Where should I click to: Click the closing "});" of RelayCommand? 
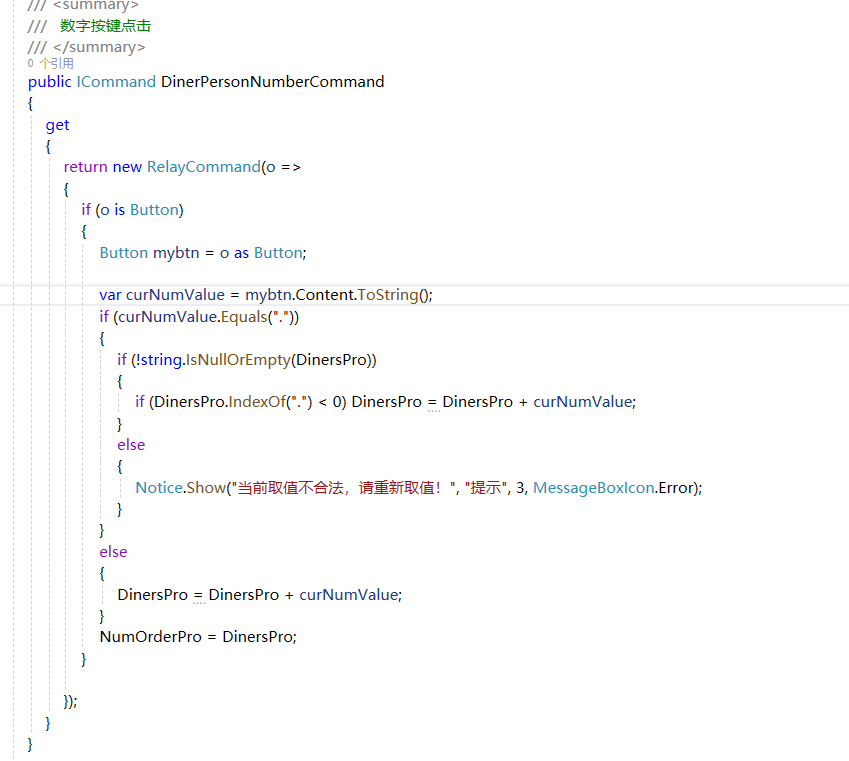click(70, 702)
